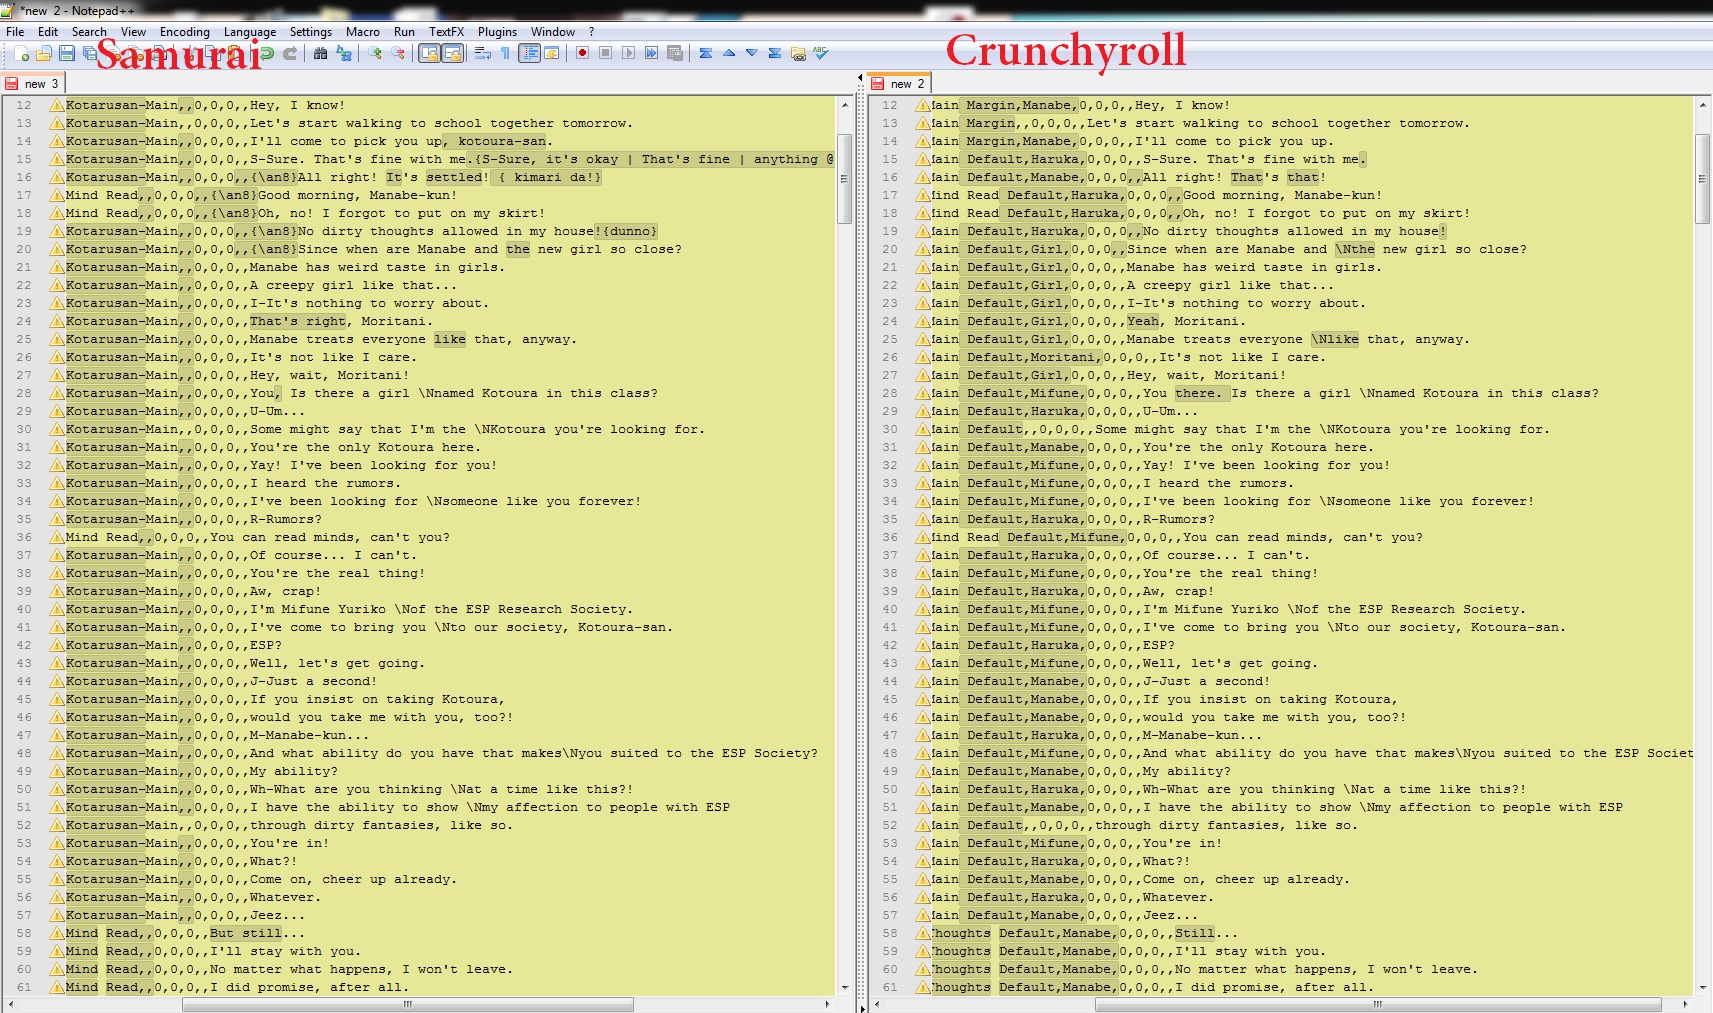Viewport: 1713px width, 1013px height.
Task: Open the Macro menu
Action: (363, 32)
